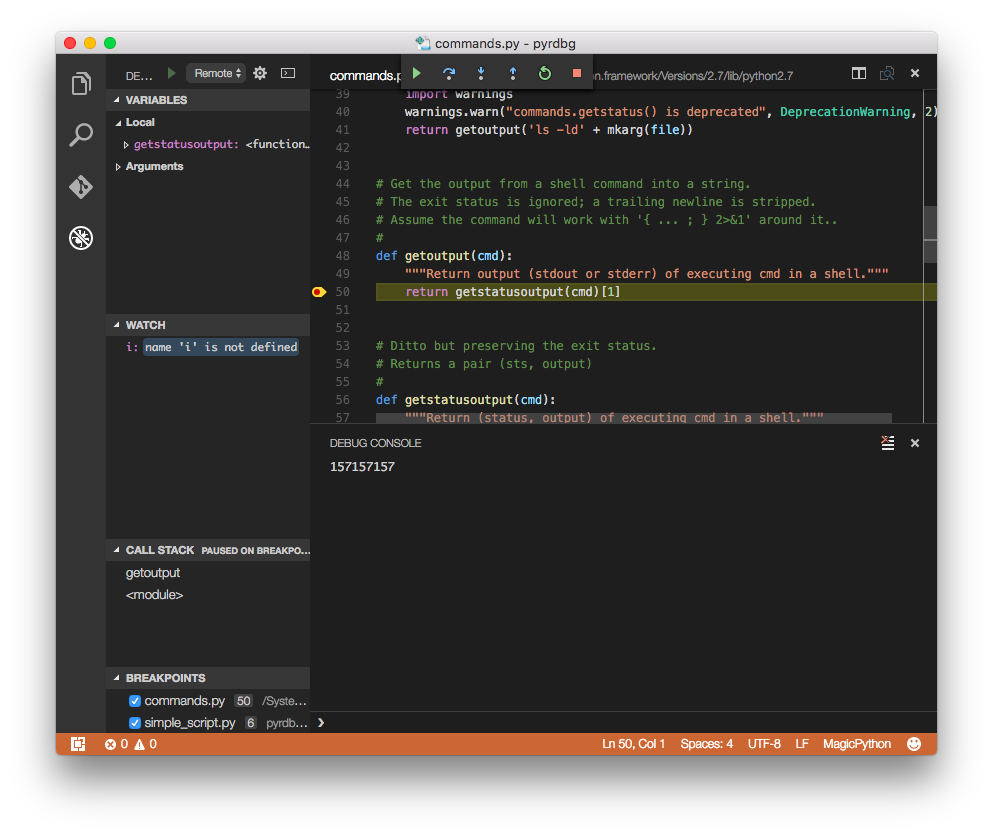Continue execution with the green play button
Image resolution: width=993 pixels, height=835 pixels.
[416, 73]
